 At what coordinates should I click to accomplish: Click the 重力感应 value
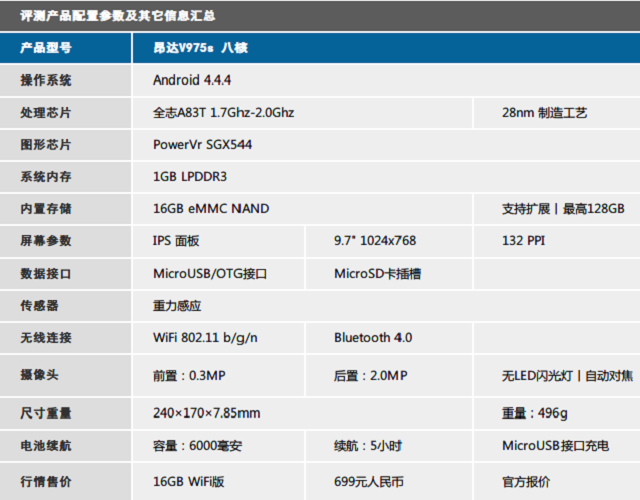tap(177, 305)
